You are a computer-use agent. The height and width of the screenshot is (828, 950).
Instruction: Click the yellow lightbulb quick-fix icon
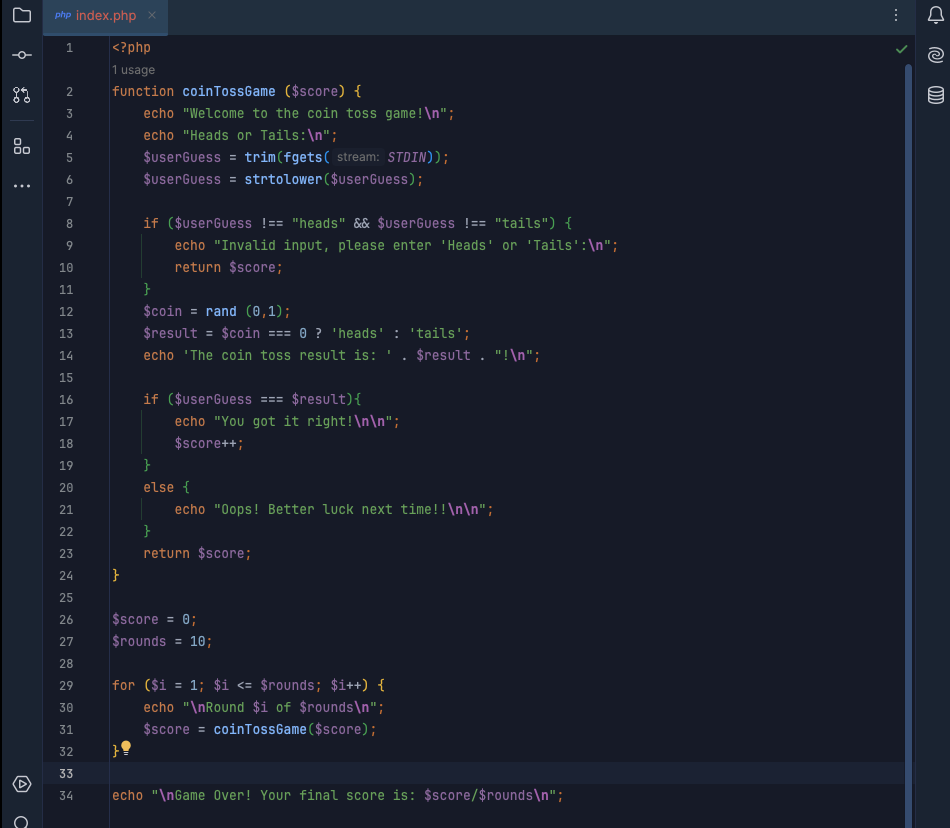pos(126,748)
